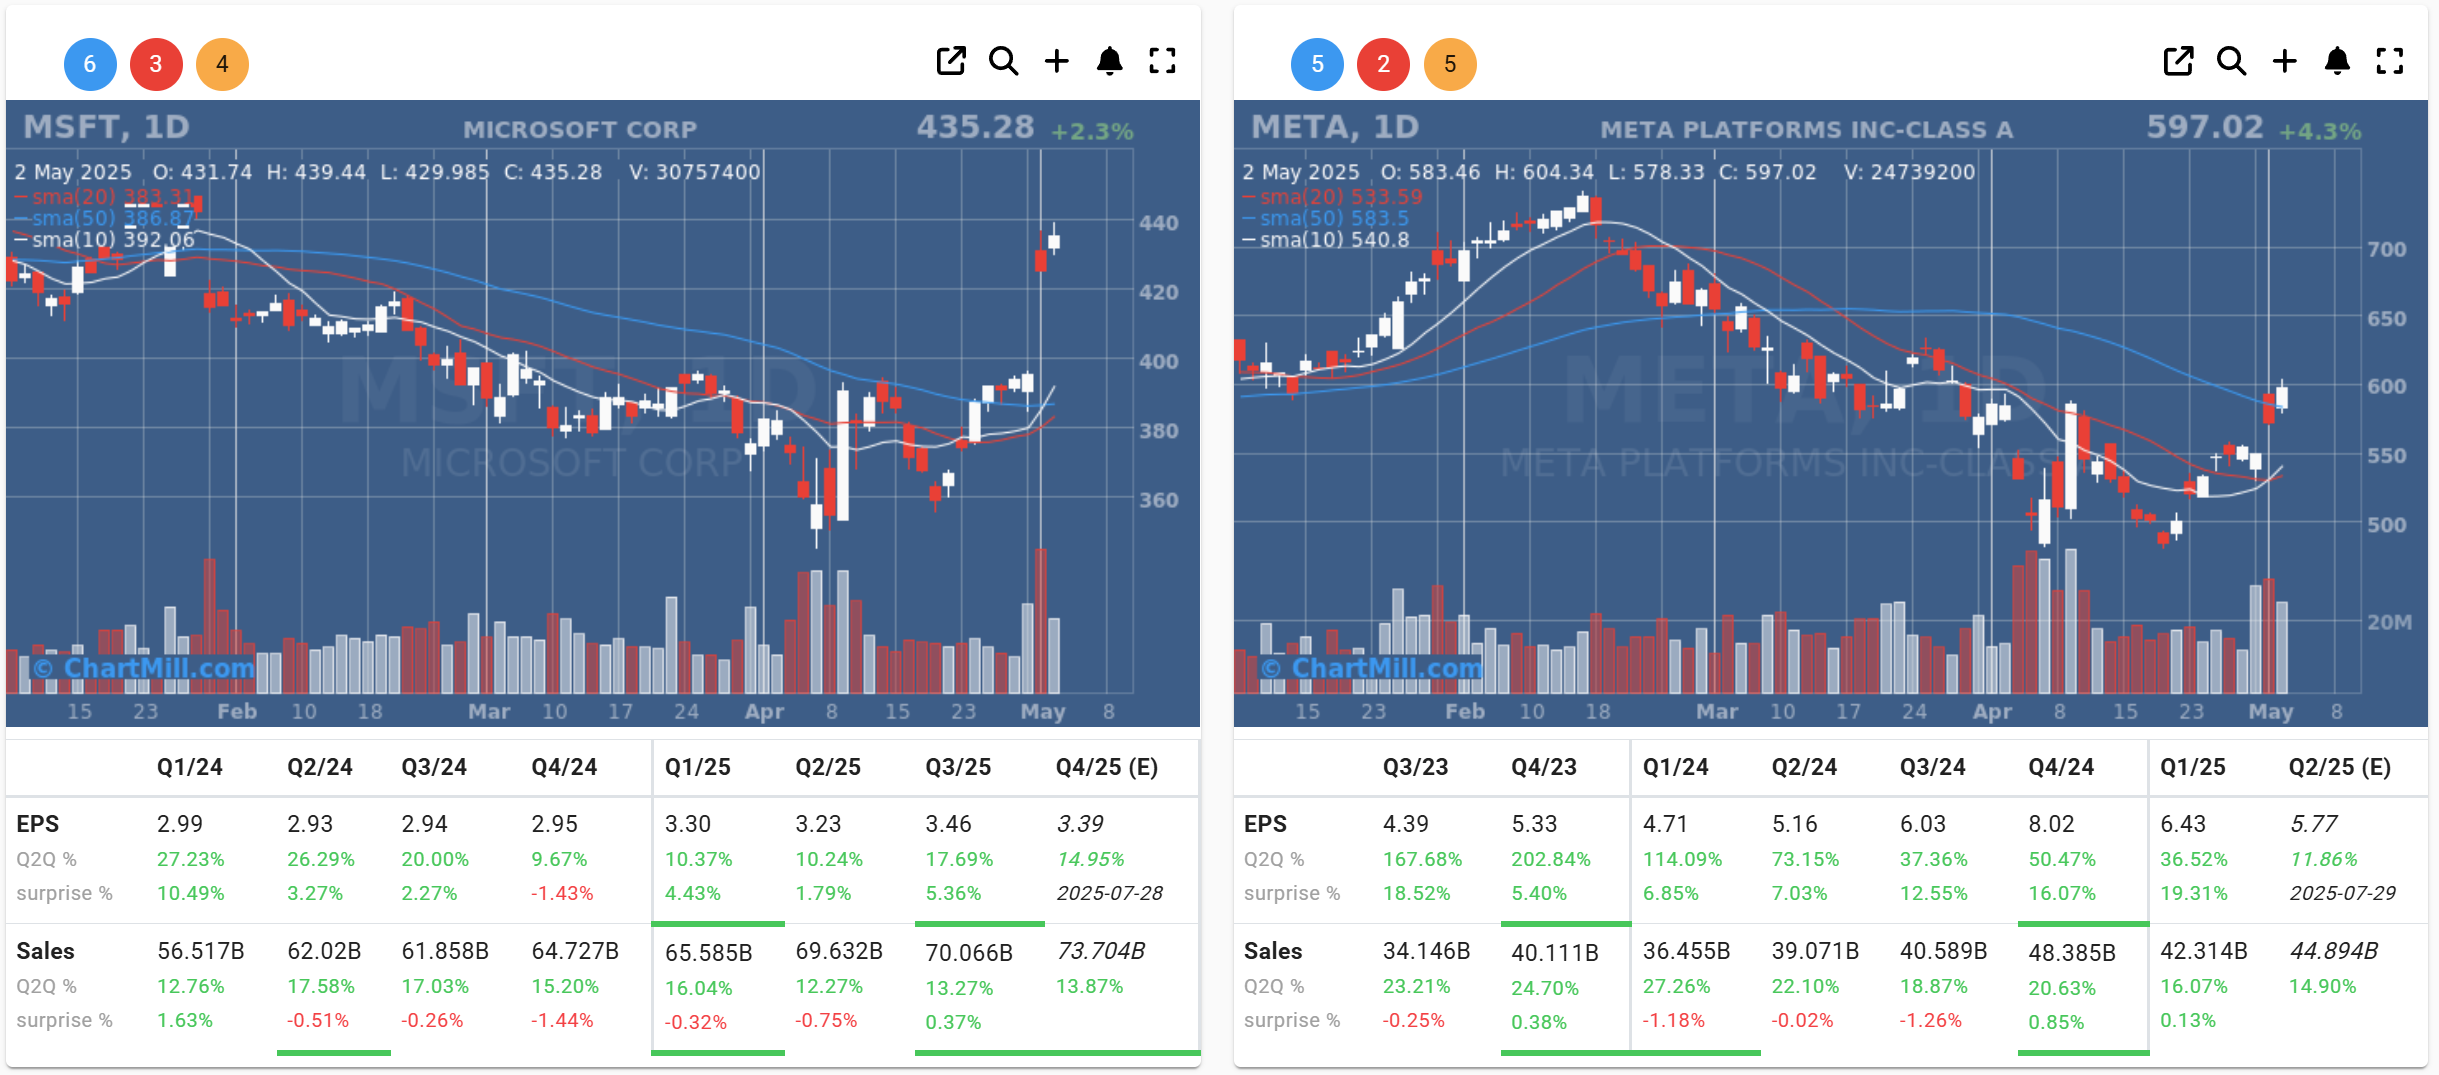Click the blue 5 badge for META

pos(1317,64)
